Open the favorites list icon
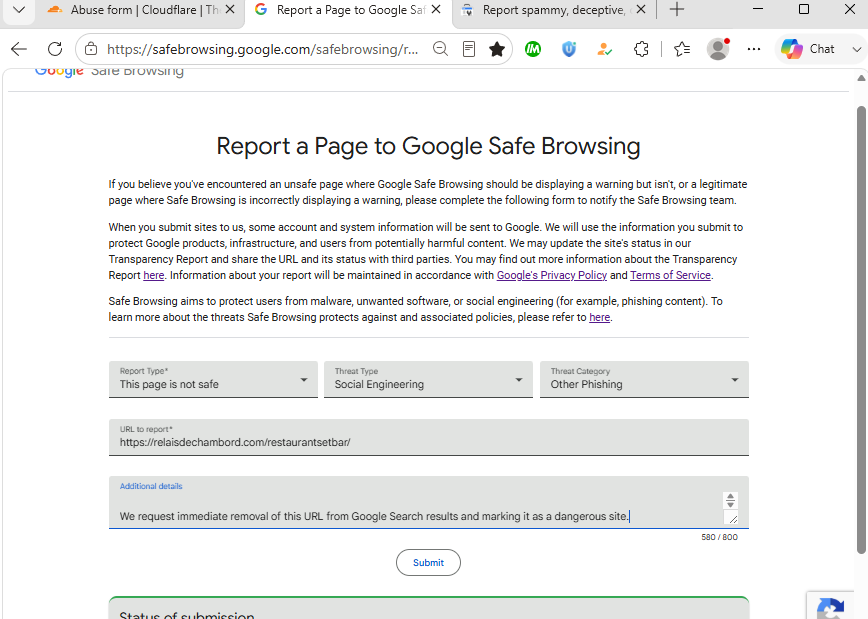The width and height of the screenshot is (868, 619). pyautogui.click(x=682, y=49)
